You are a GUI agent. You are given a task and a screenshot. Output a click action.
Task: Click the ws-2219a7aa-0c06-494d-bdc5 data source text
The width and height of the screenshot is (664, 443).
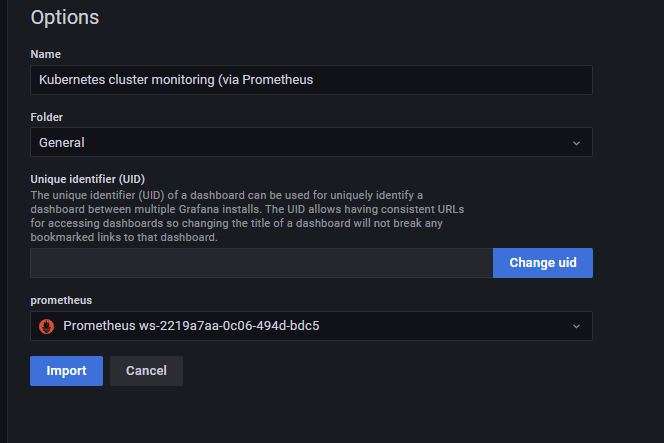pos(233,326)
